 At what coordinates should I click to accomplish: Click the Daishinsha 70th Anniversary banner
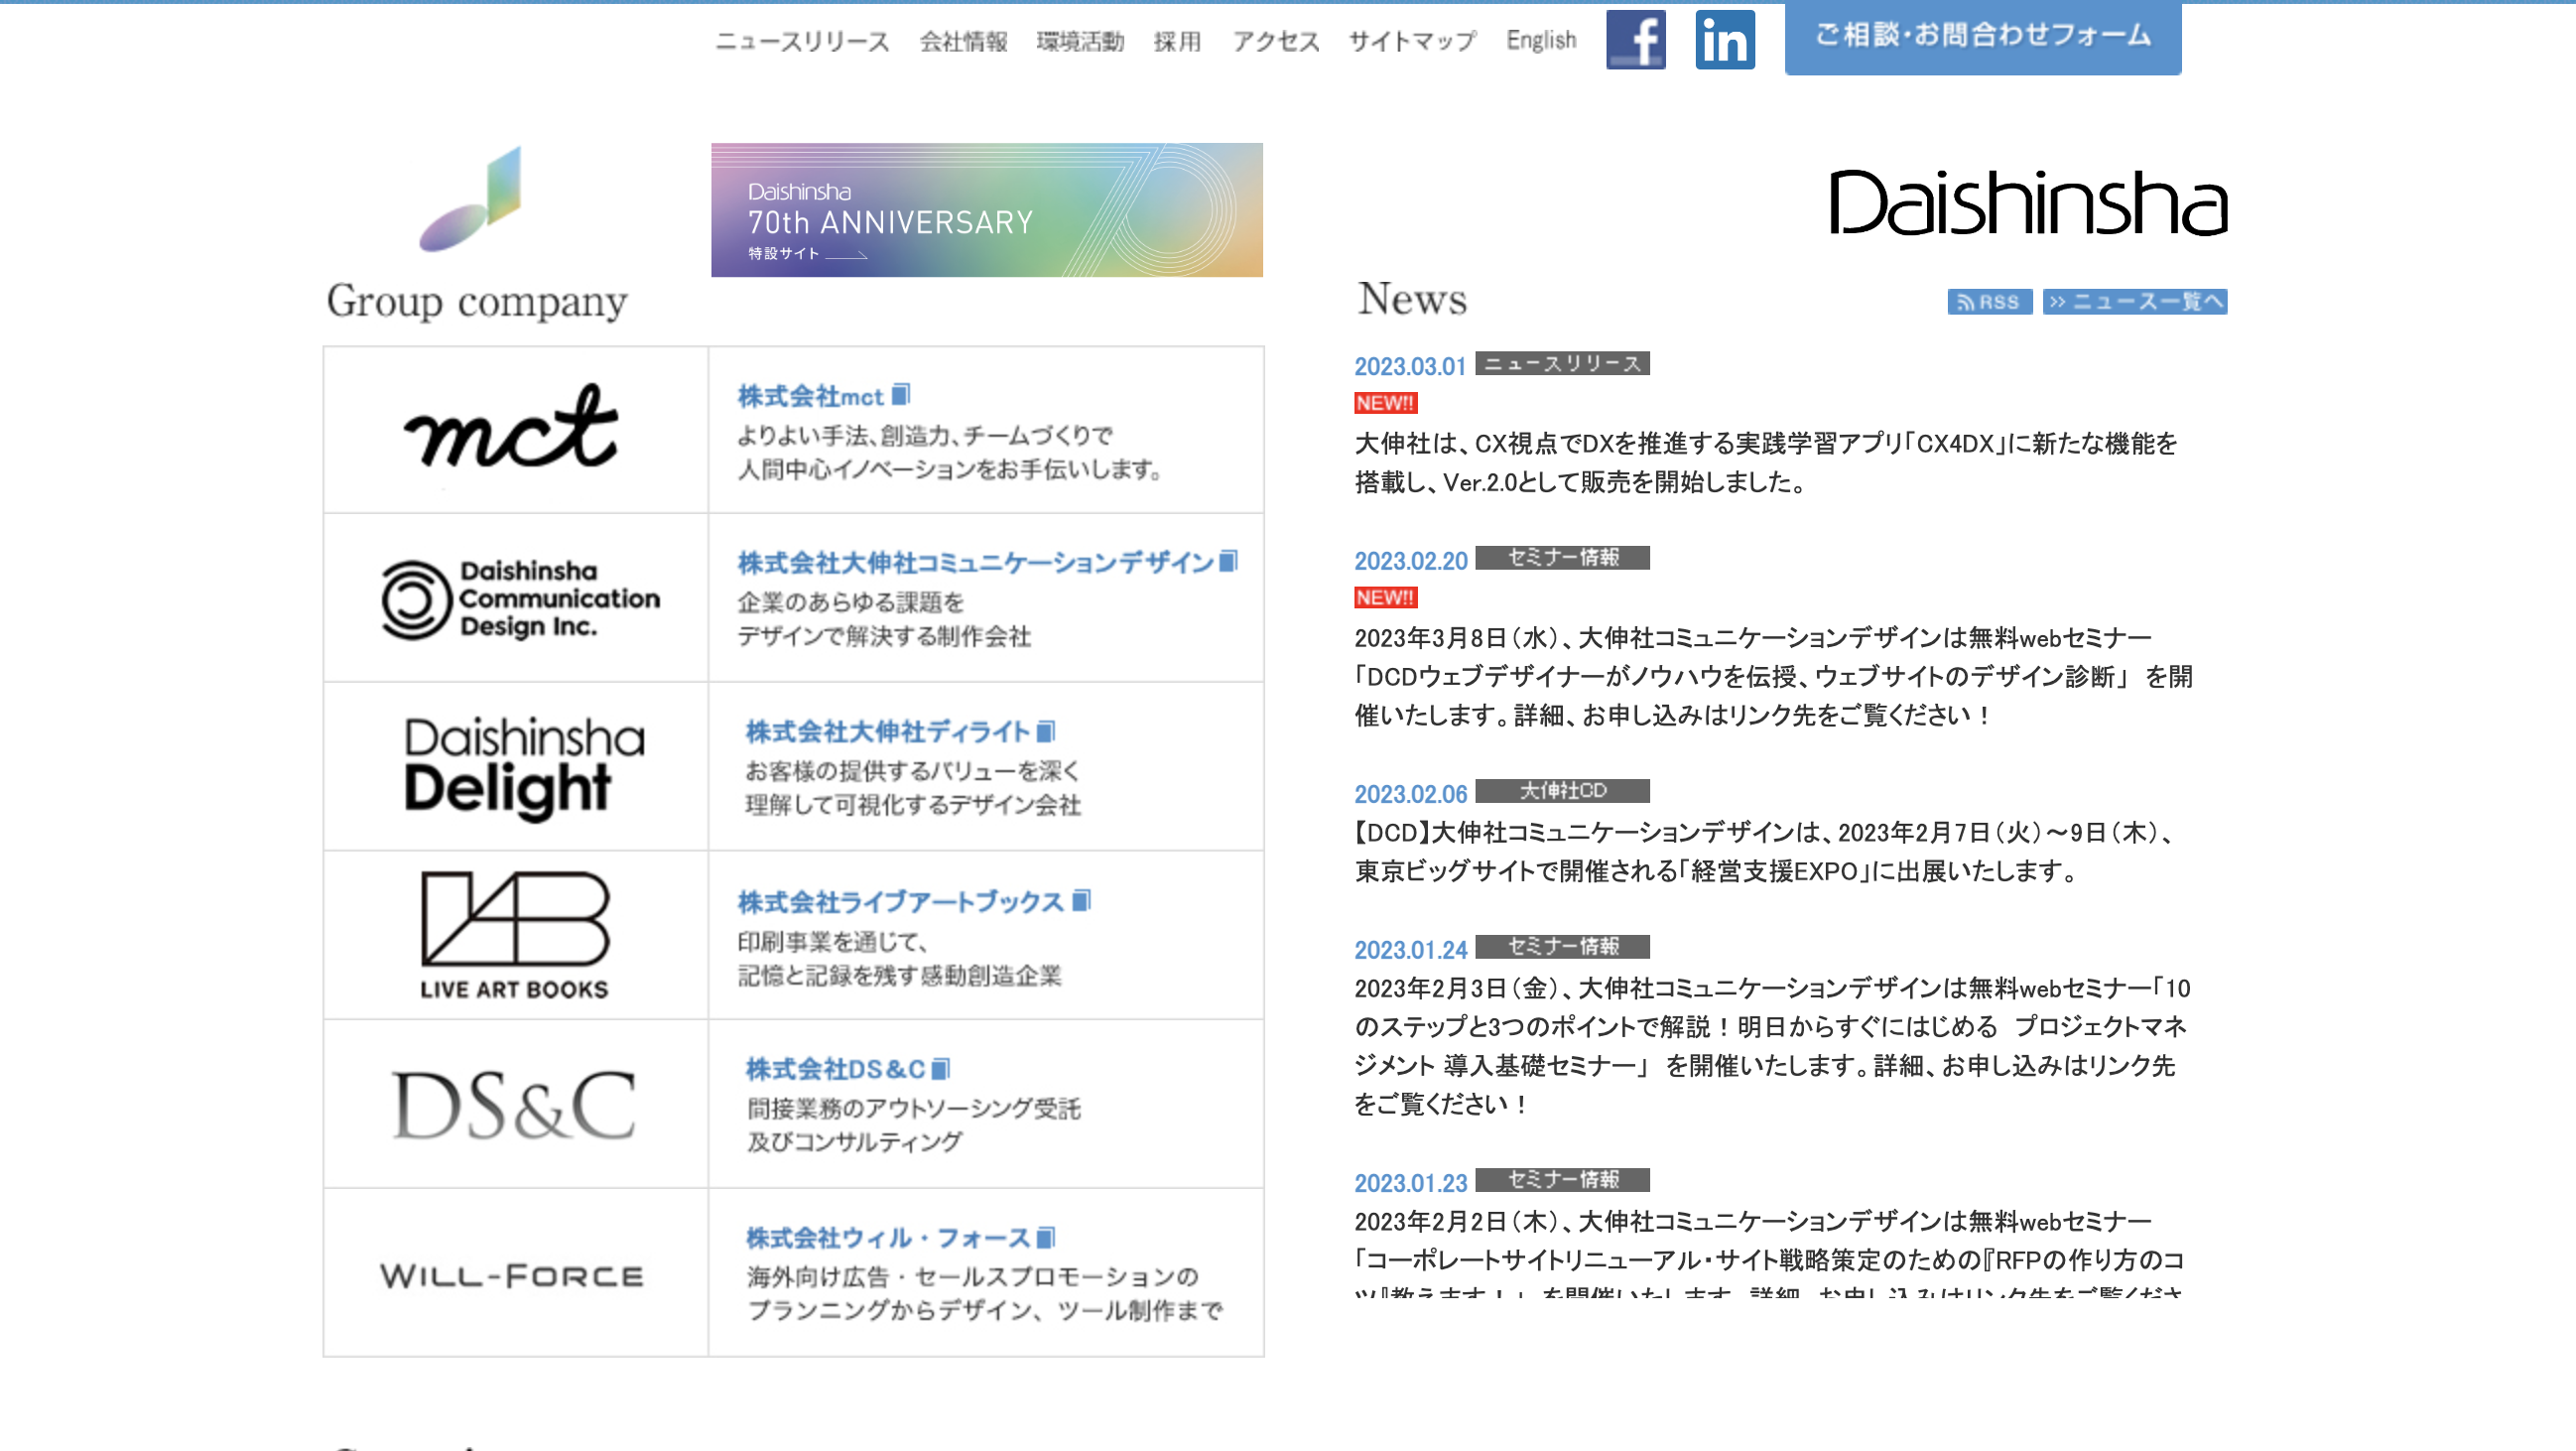pos(985,208)
